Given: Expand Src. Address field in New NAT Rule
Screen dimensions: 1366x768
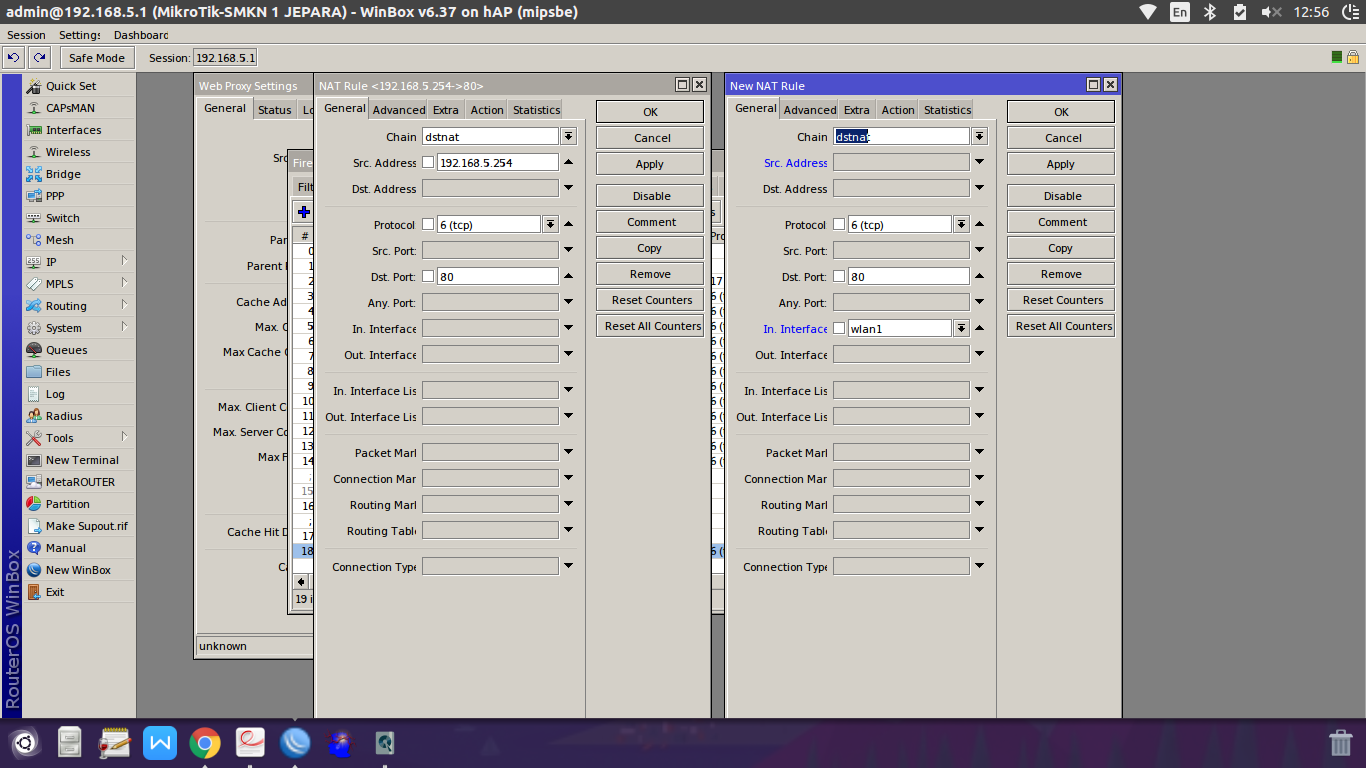Looking at the screenshot, I should tap(979, 162).
